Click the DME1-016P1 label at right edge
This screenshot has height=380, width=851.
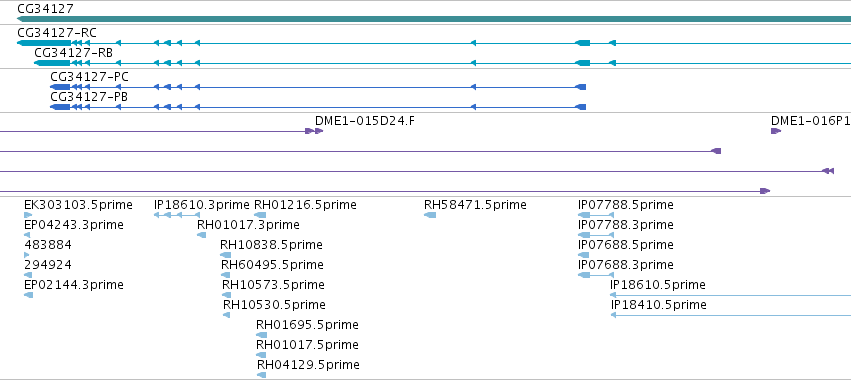pyautogui.click(x=811, y=121)
